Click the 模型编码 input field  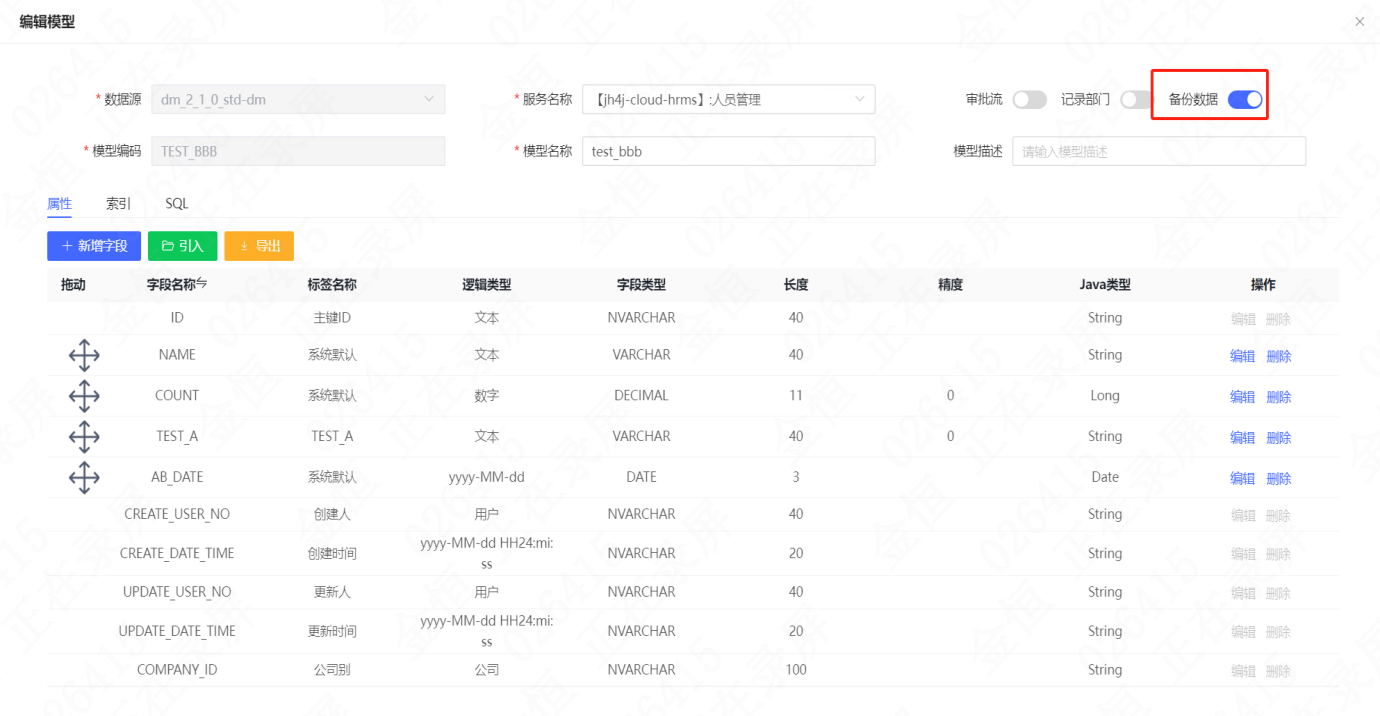tap(298, 151)
